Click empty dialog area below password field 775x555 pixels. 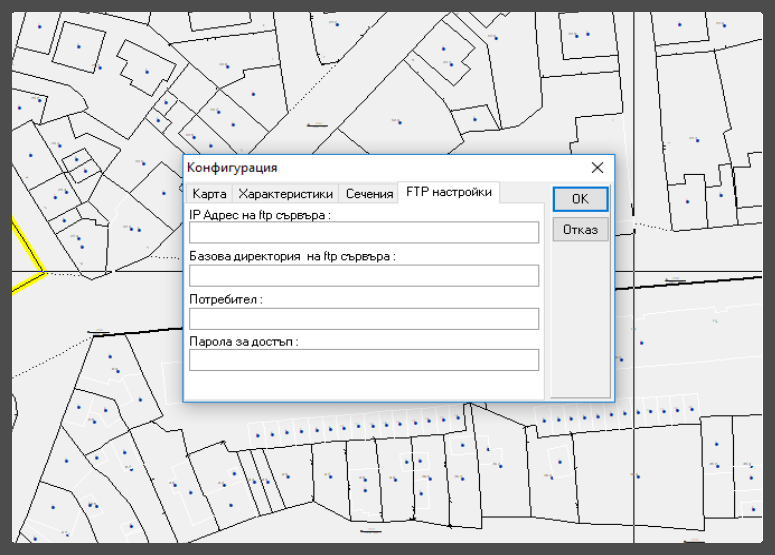(x=364, y=385)
